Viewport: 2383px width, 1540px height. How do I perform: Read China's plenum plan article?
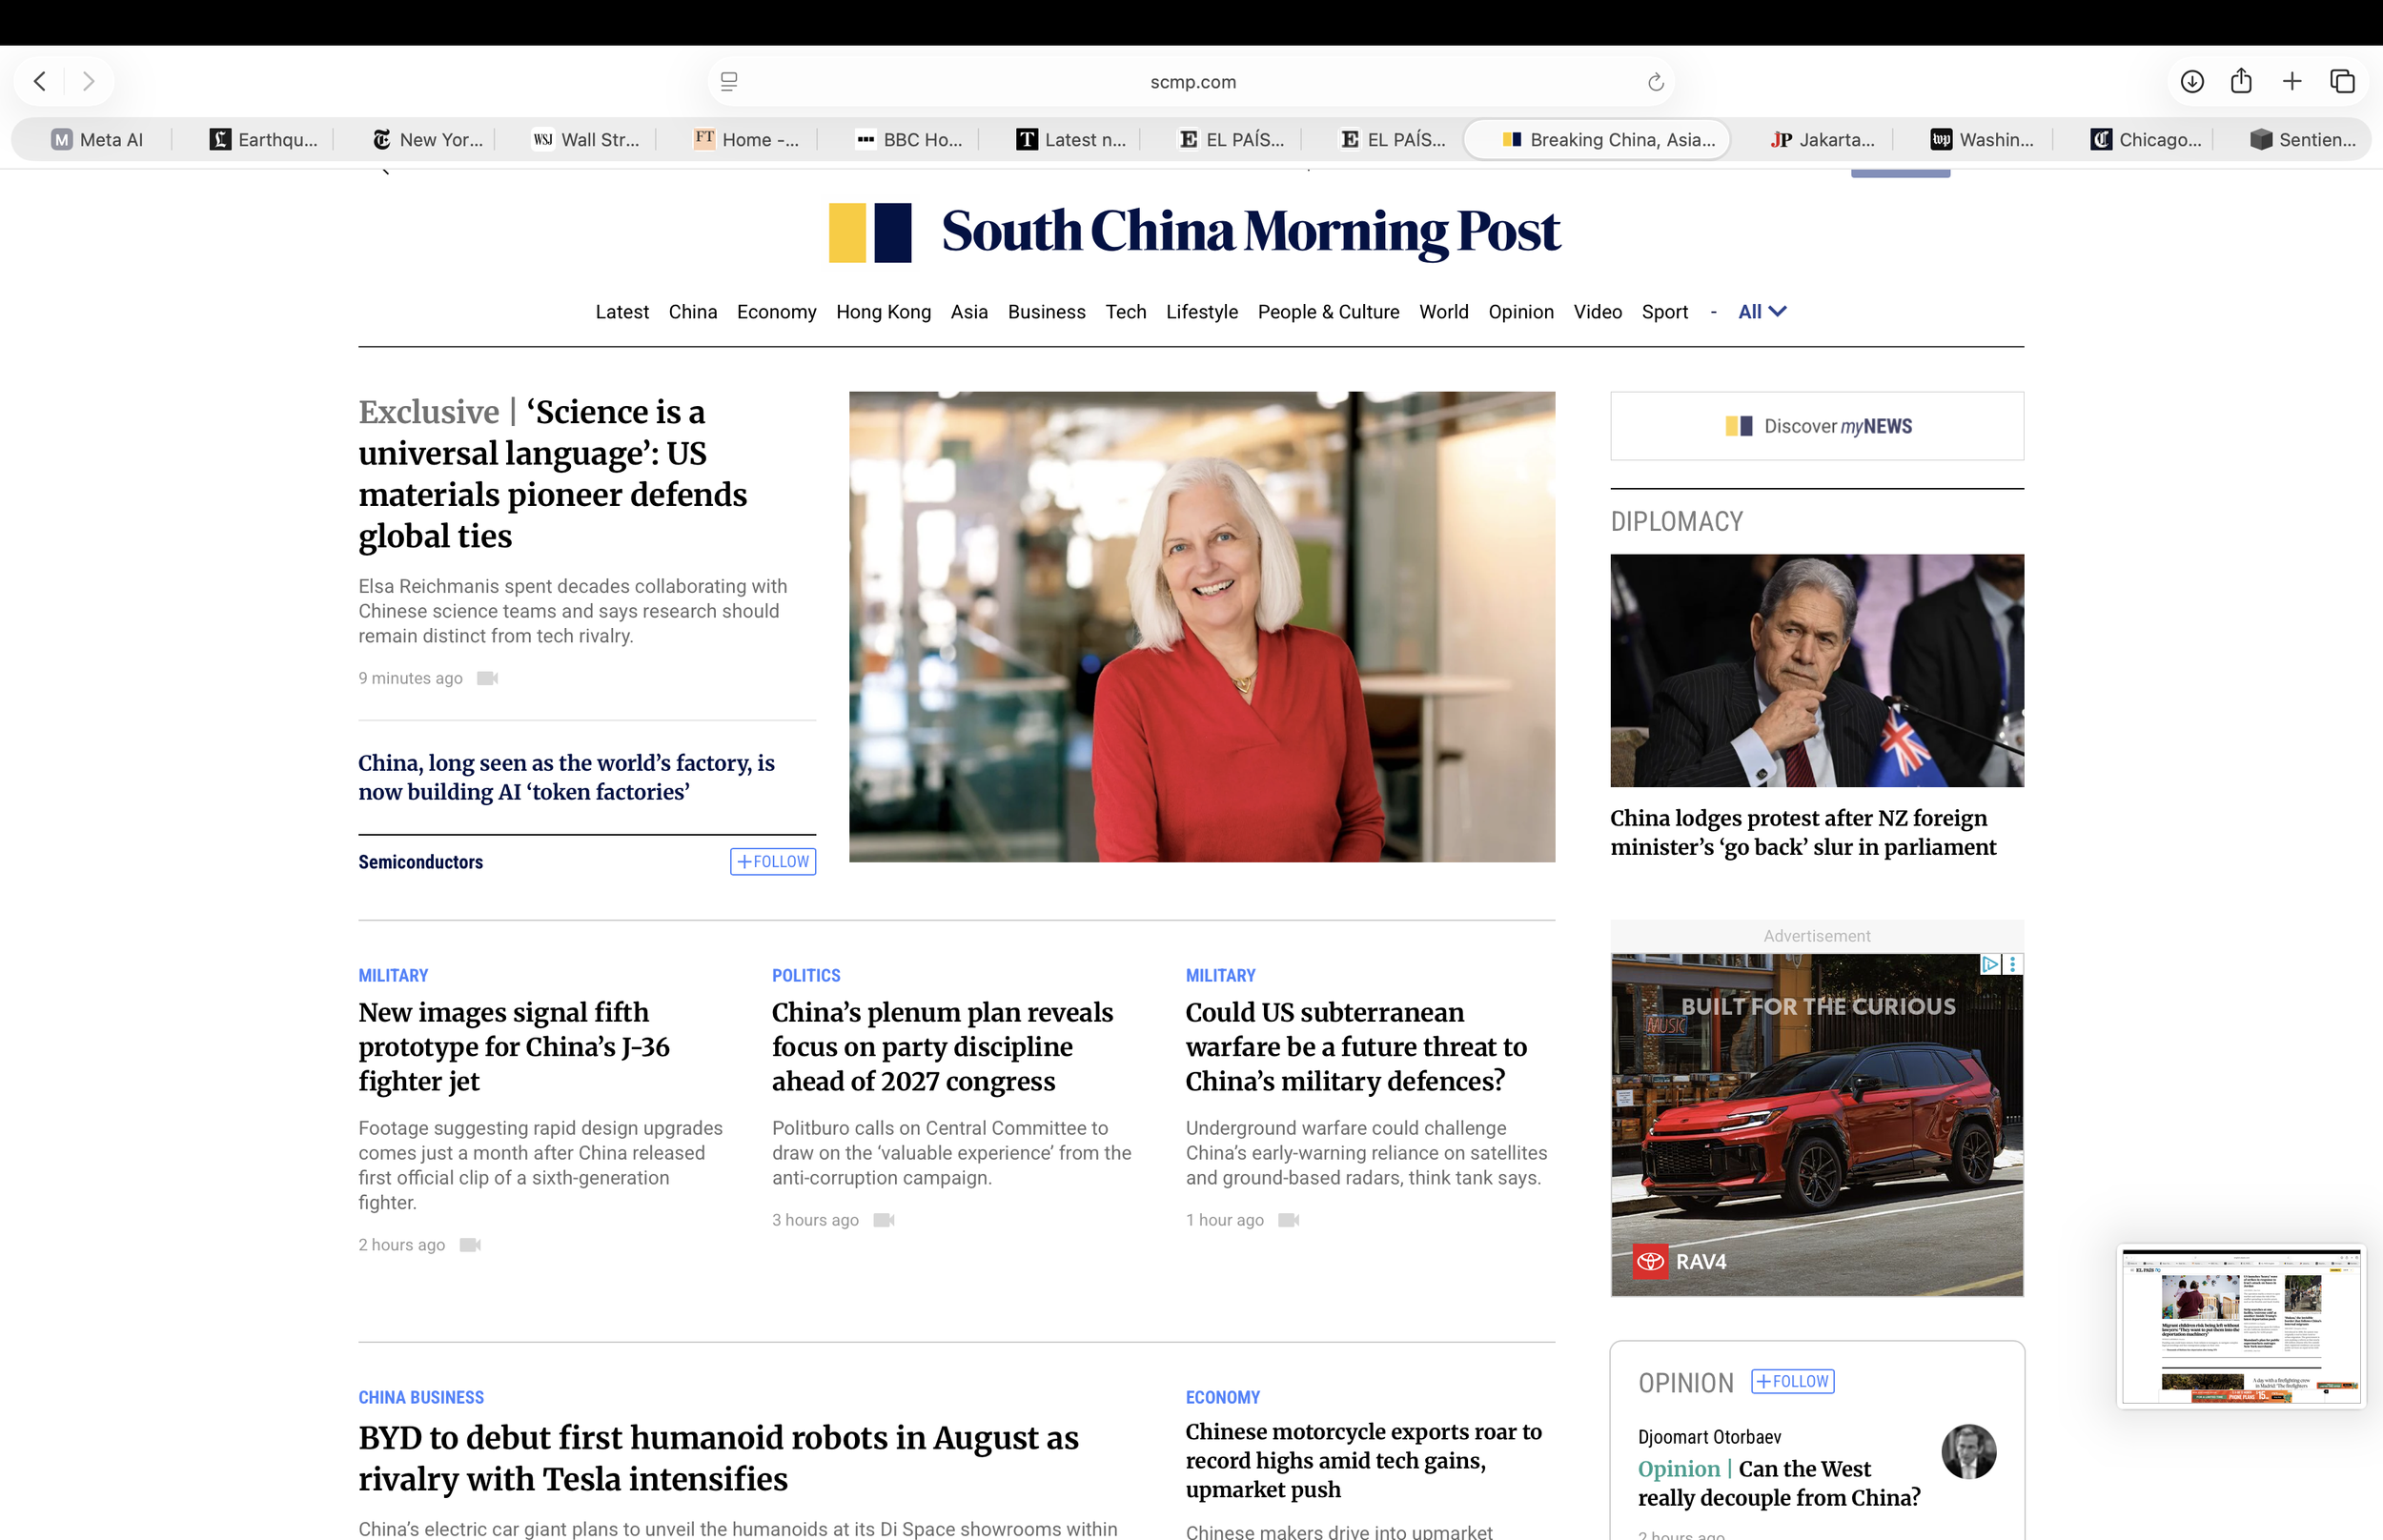click(942, 1047)
